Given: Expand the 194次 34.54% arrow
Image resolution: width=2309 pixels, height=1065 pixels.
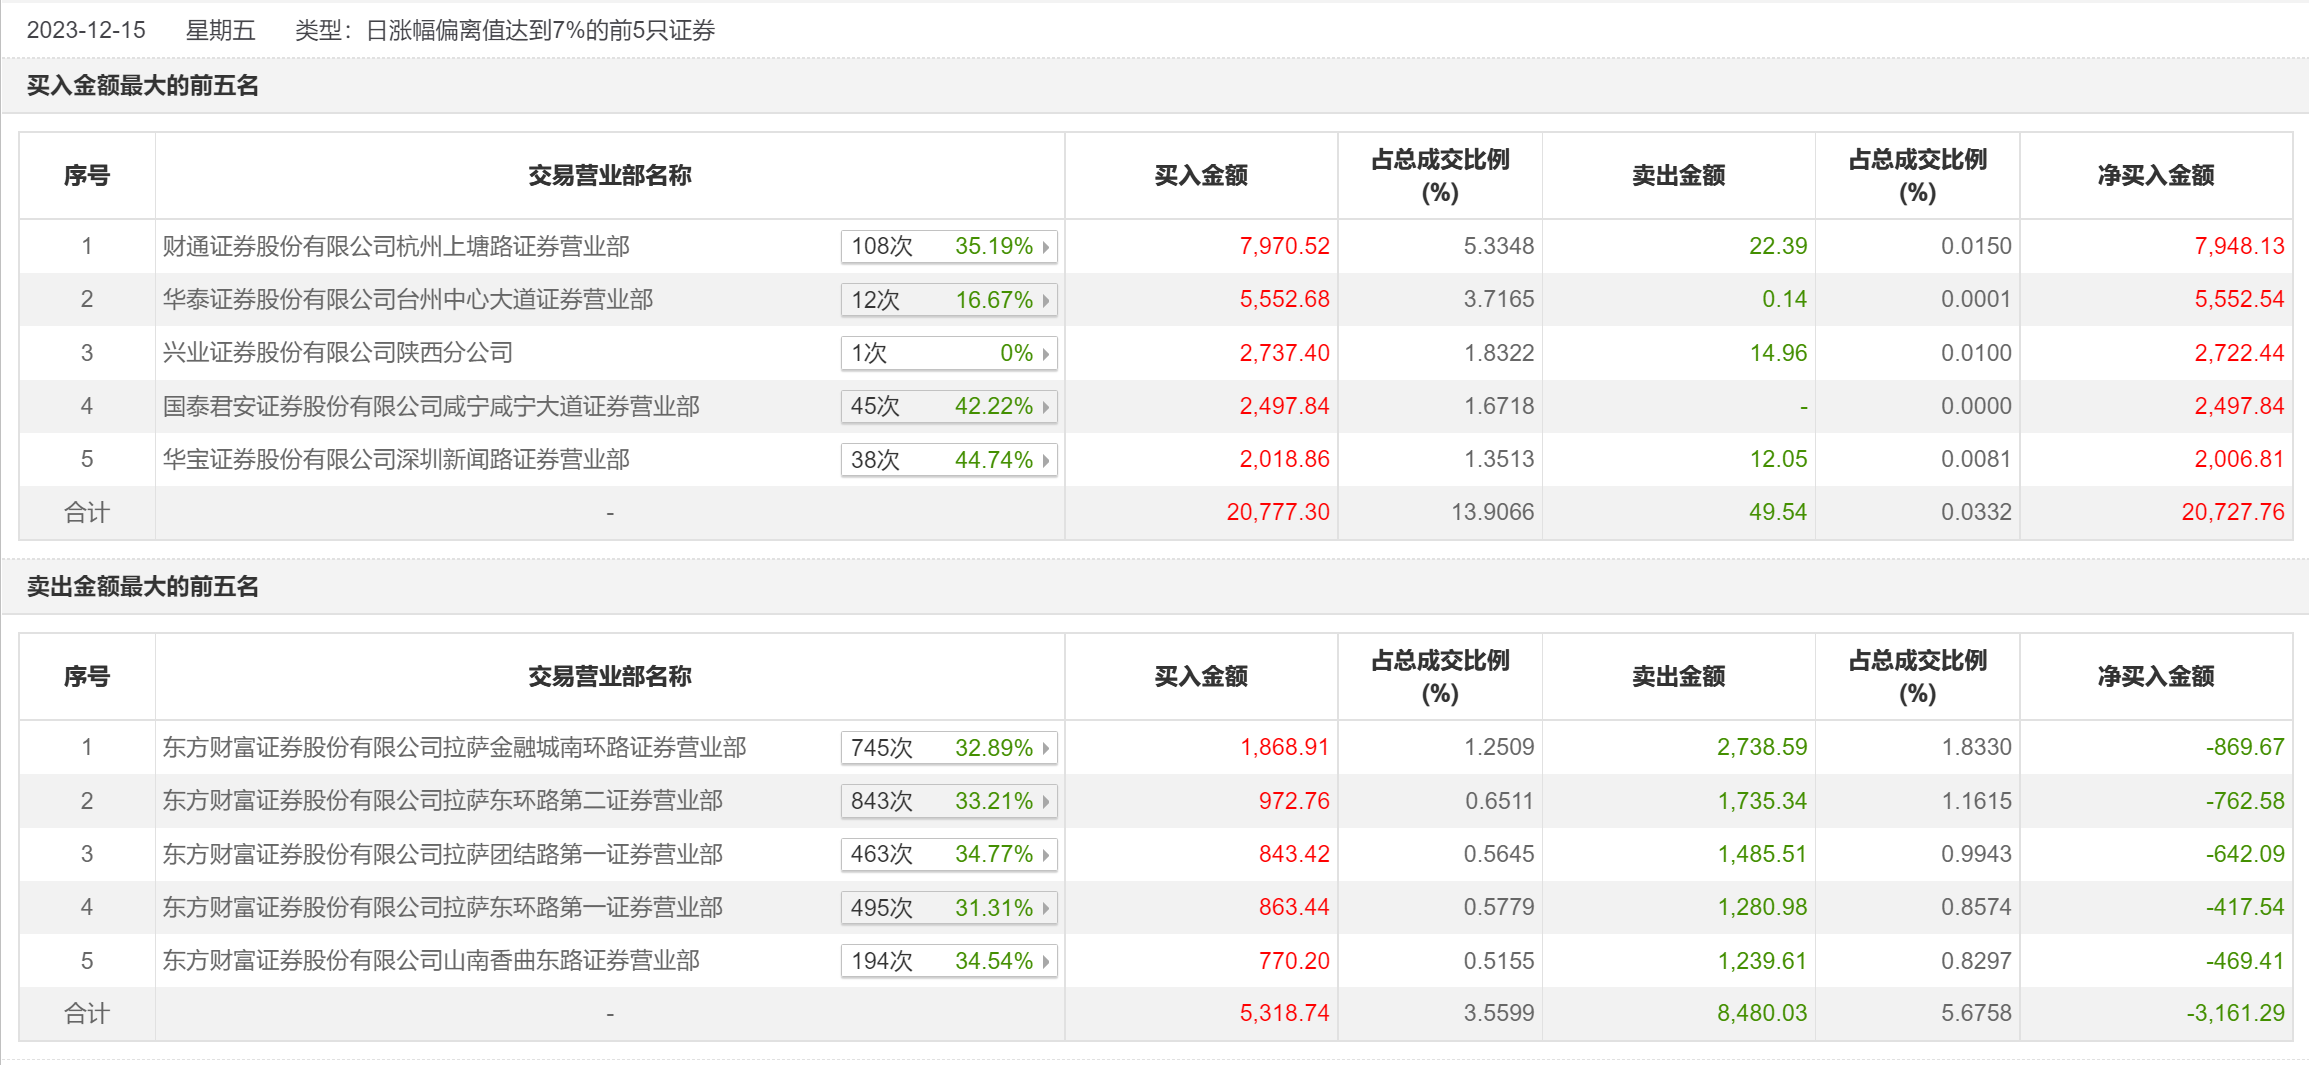Looking at the screenshot, I should coord(1046,961).
